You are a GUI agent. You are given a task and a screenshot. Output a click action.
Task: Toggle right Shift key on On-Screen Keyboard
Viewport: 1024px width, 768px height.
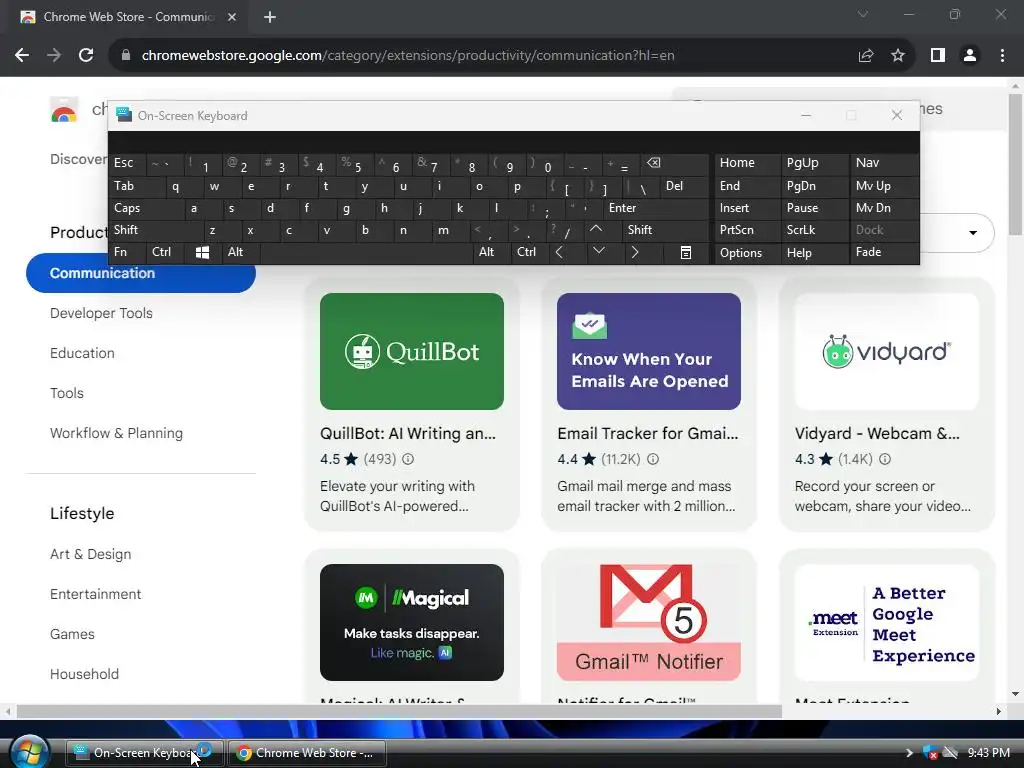(665, 230)
